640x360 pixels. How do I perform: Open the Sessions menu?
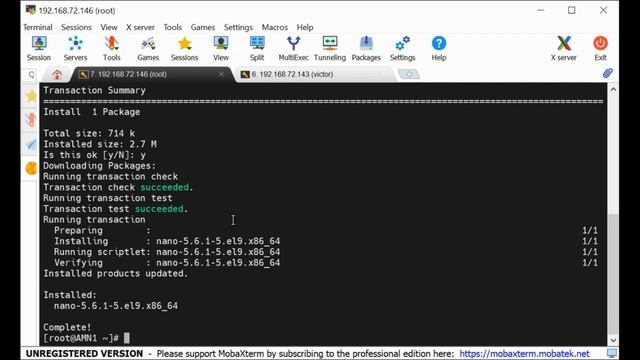coord(76,27)
